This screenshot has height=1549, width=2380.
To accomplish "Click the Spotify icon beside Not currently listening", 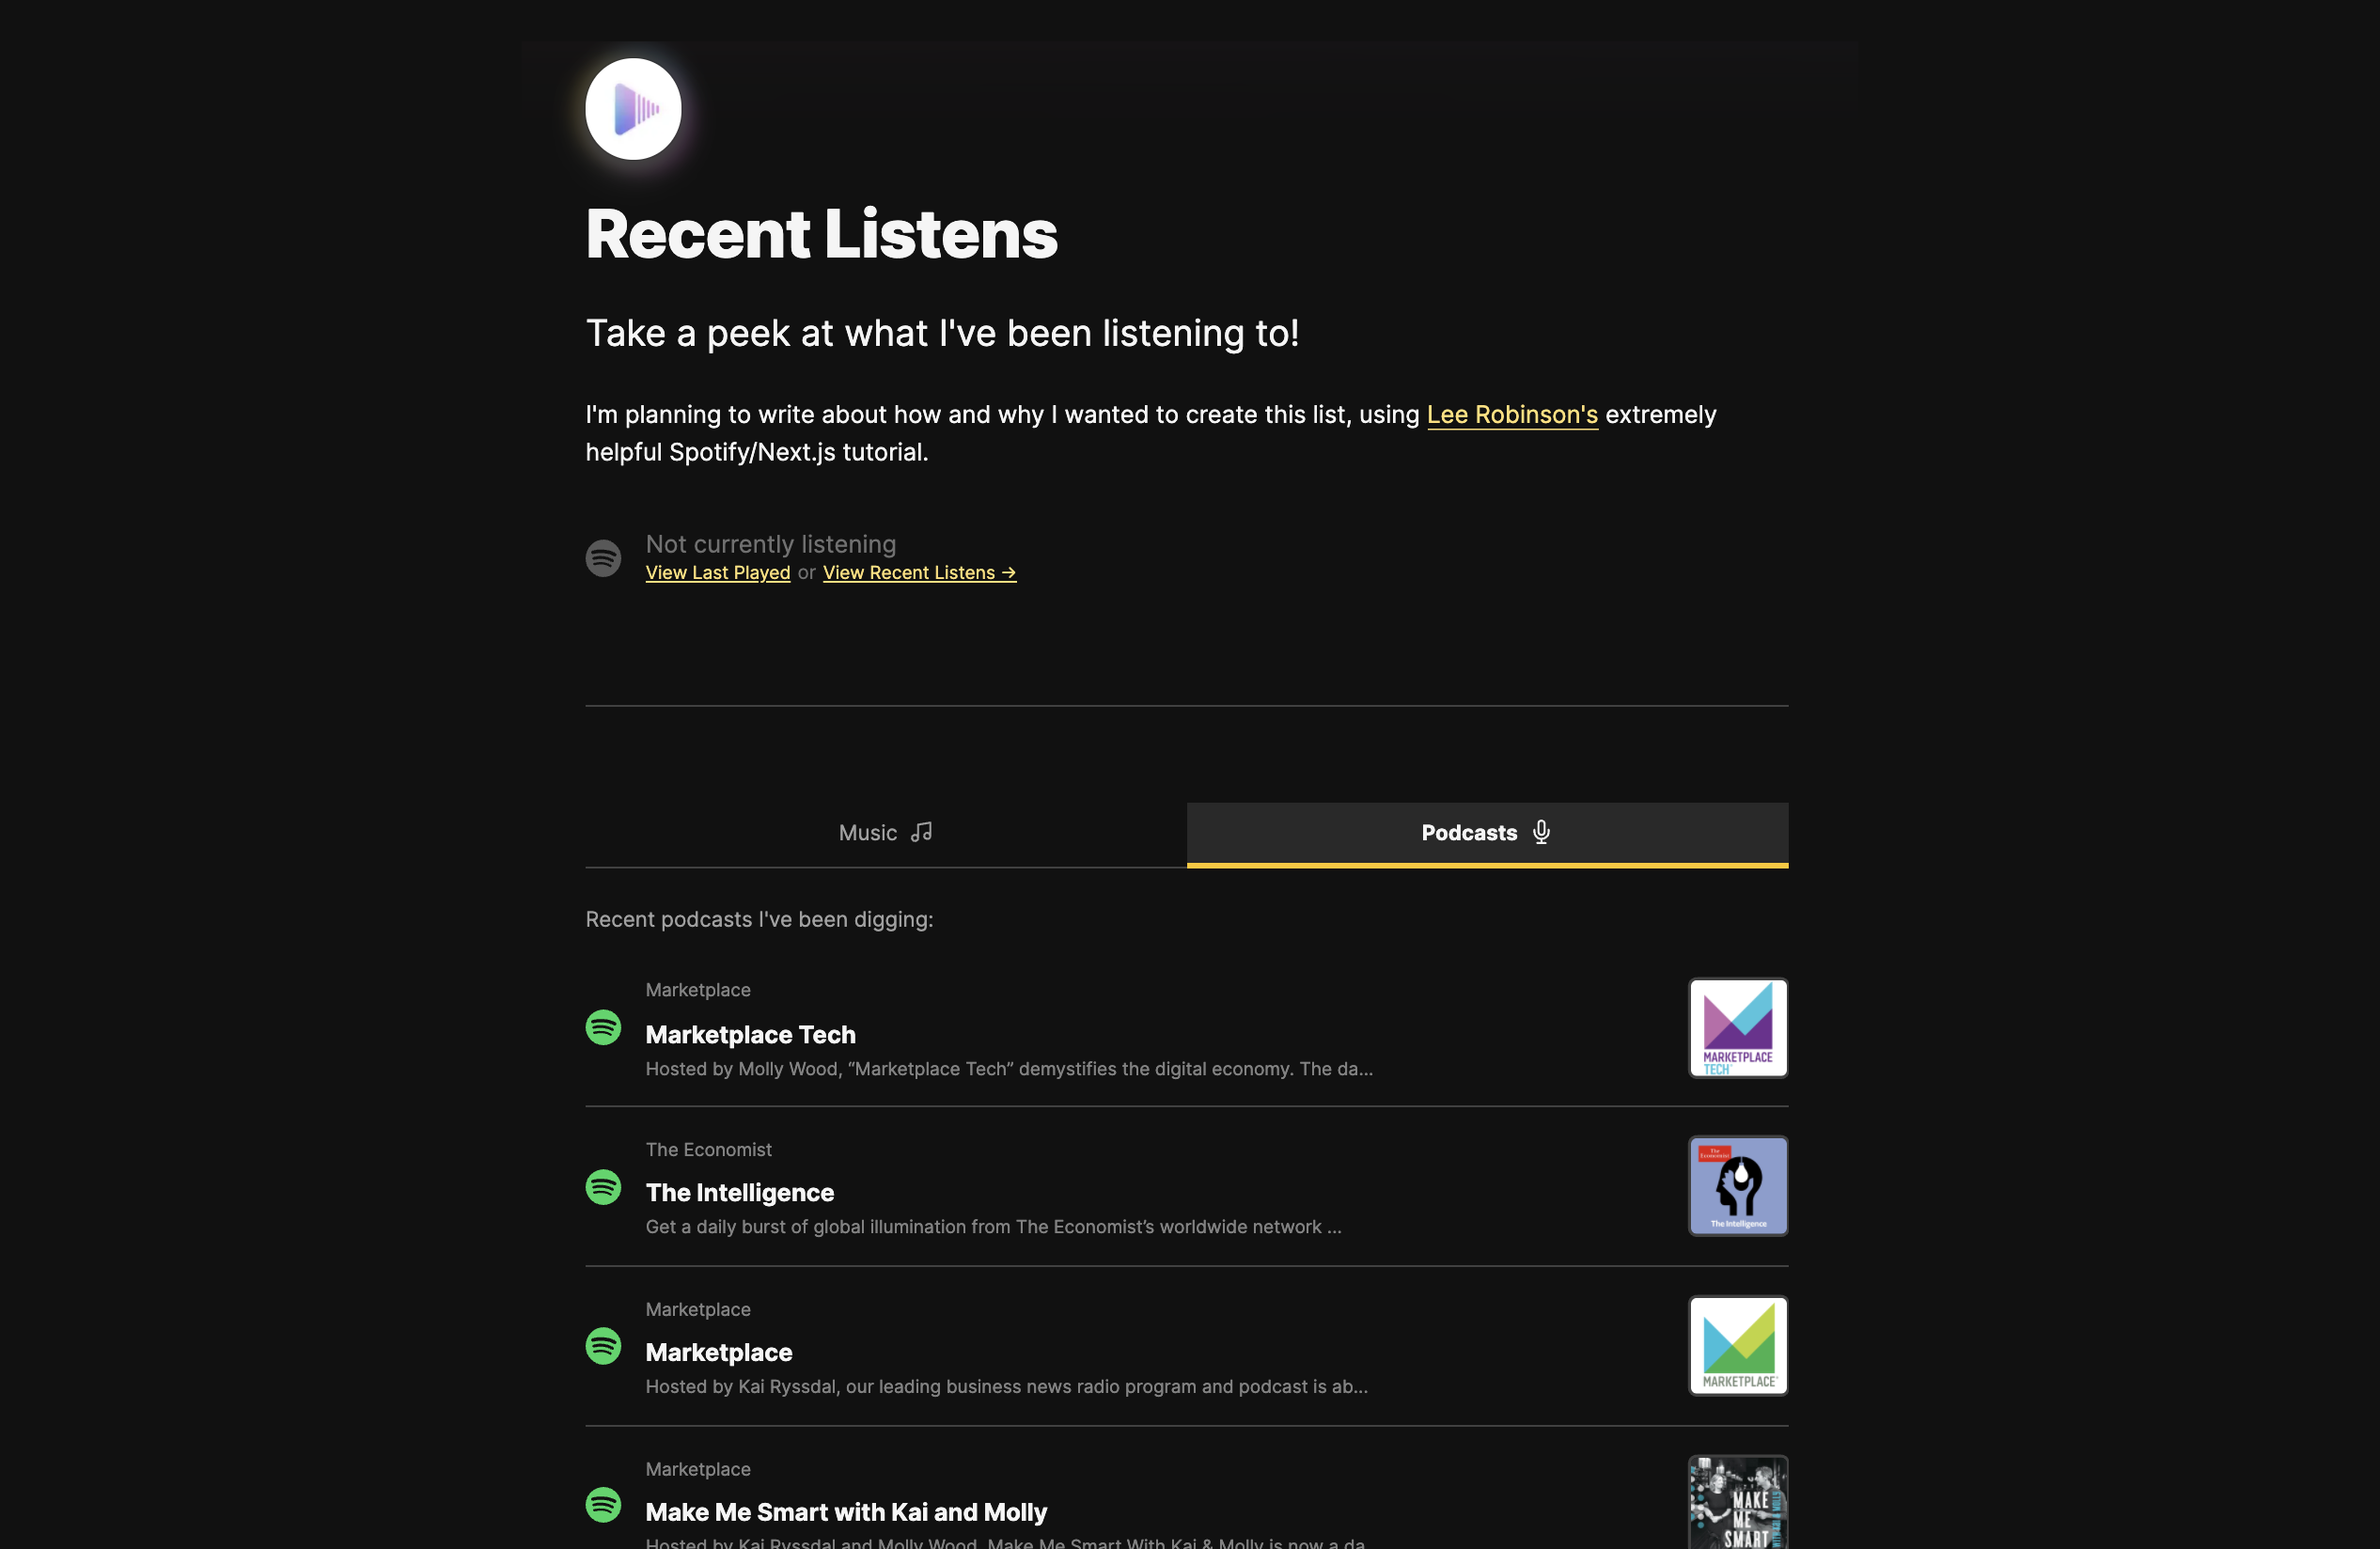I will [603, 557].
